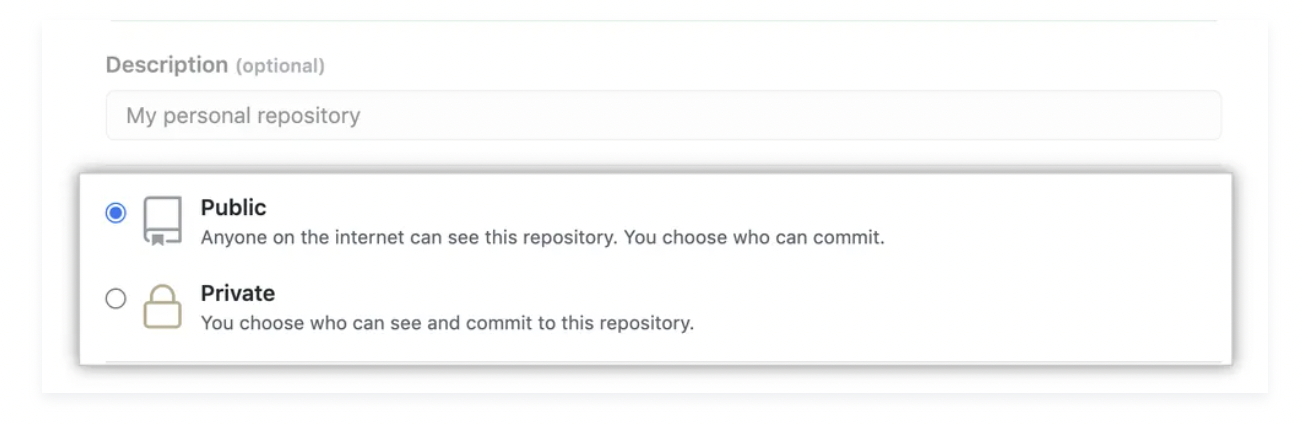Click the Public repository book icon
The image size is (1302, 424).
click(162, 221)
